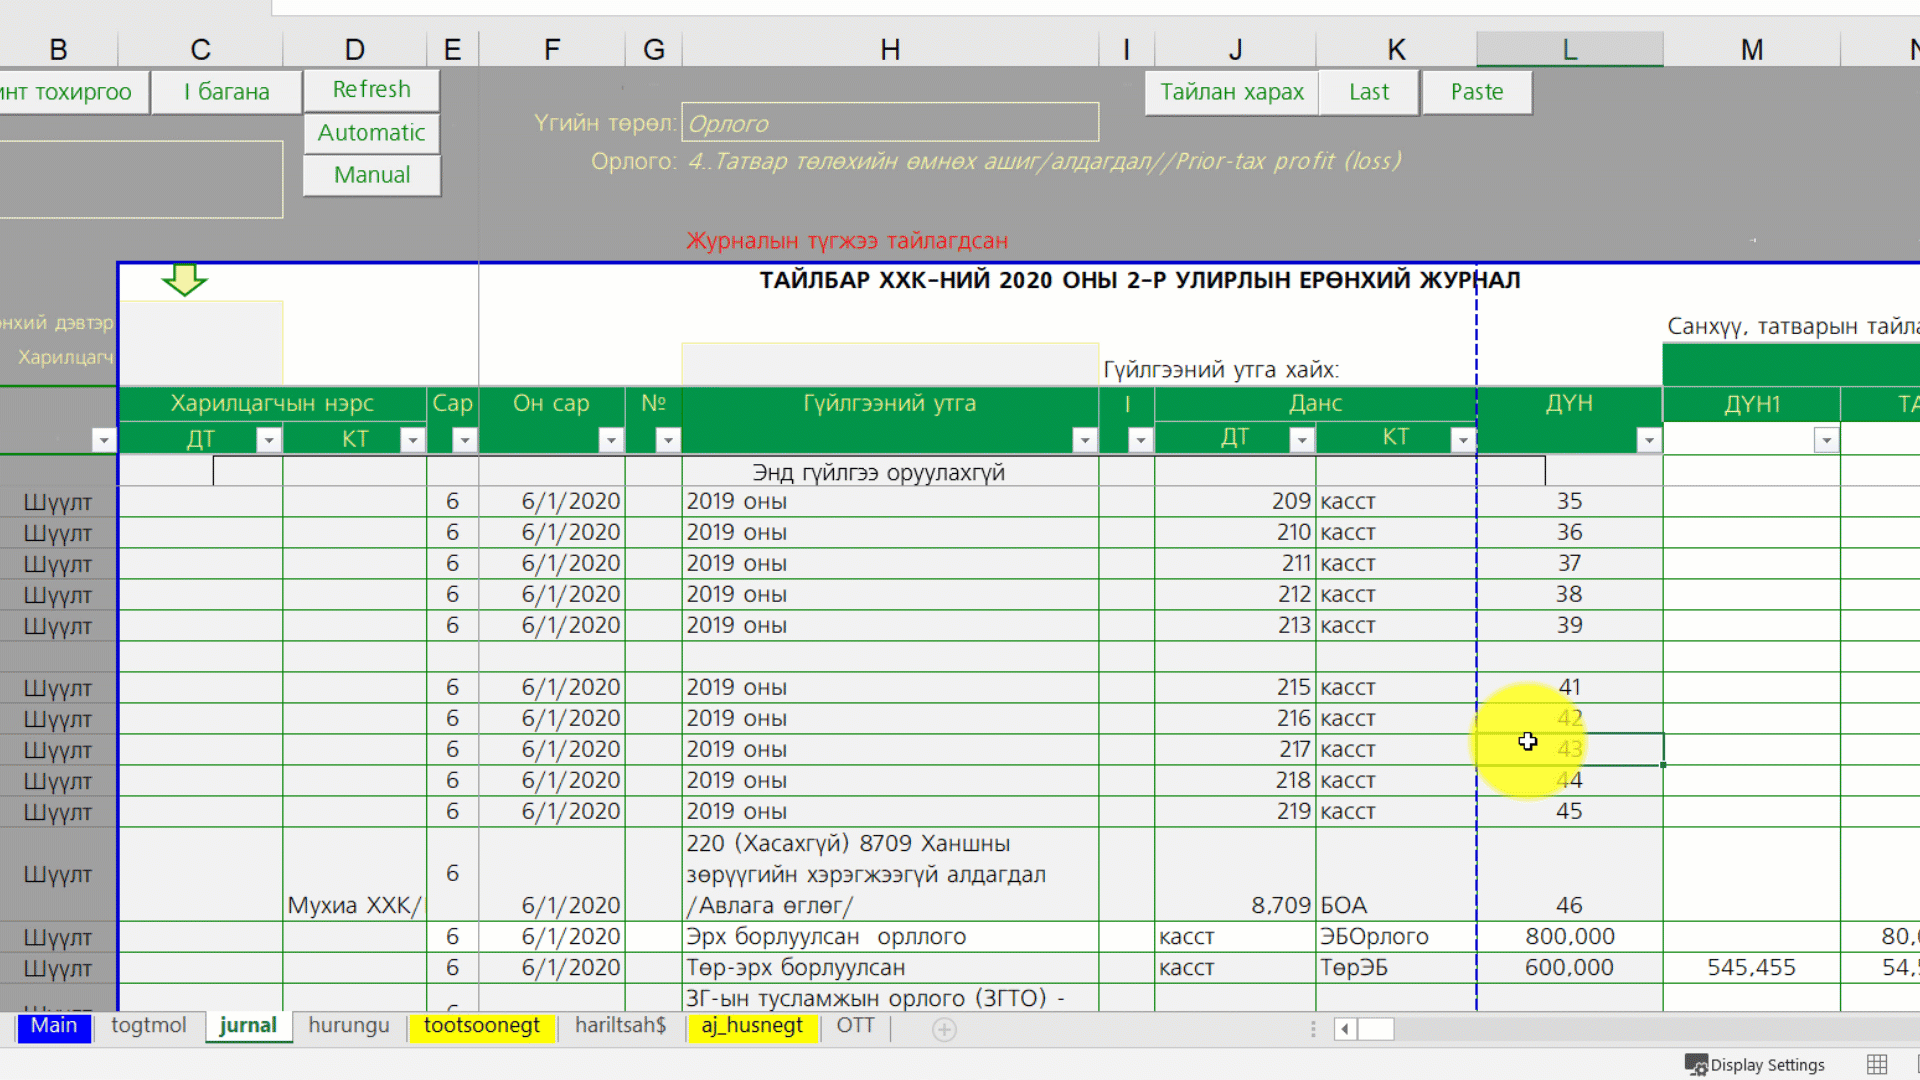The image size is (1920, 1080).
Task: Open filter dropdown for the Гүйлгээний утга column
Action: click(x=1084, y=440)
